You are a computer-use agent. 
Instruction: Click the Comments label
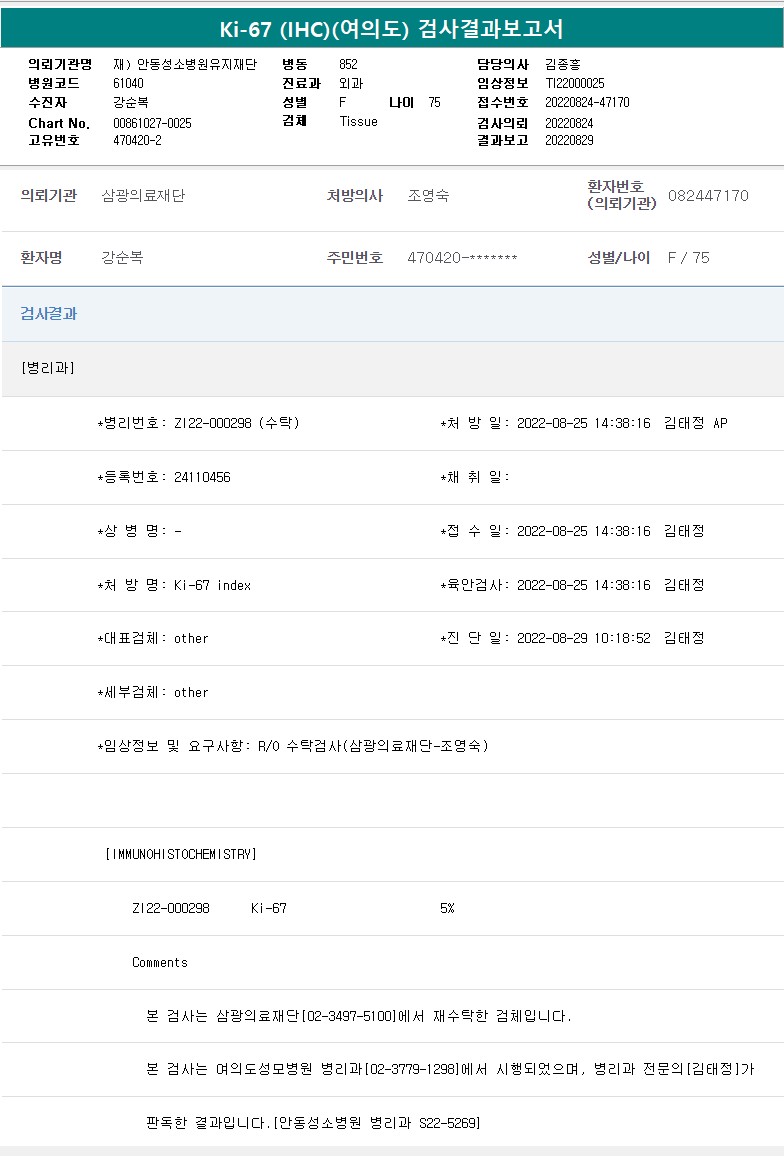pos(160,962)
